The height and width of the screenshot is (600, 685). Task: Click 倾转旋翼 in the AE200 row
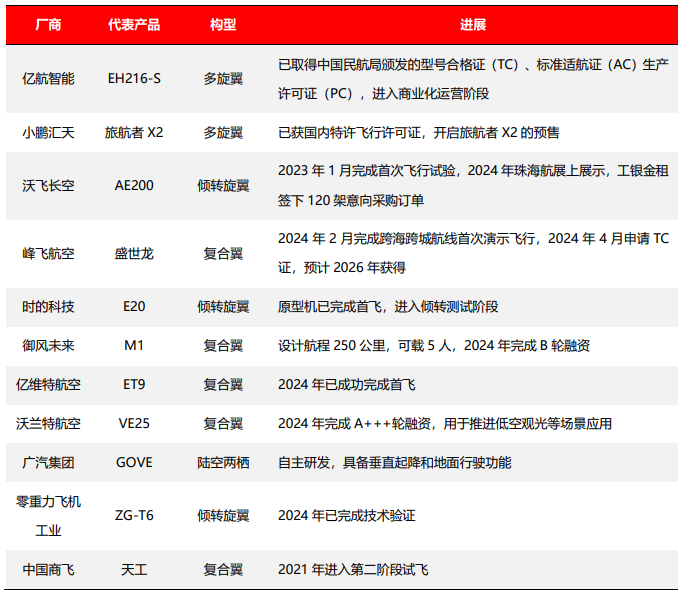tap(223, 186)
